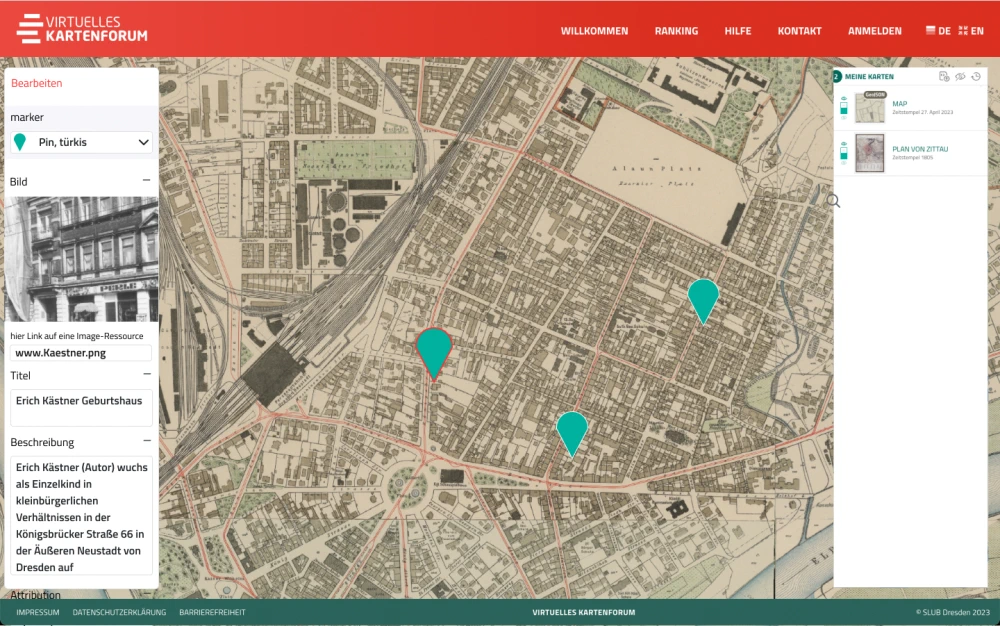Click the Meine Karten header
1000x626 pixels.
coord(869,76)
